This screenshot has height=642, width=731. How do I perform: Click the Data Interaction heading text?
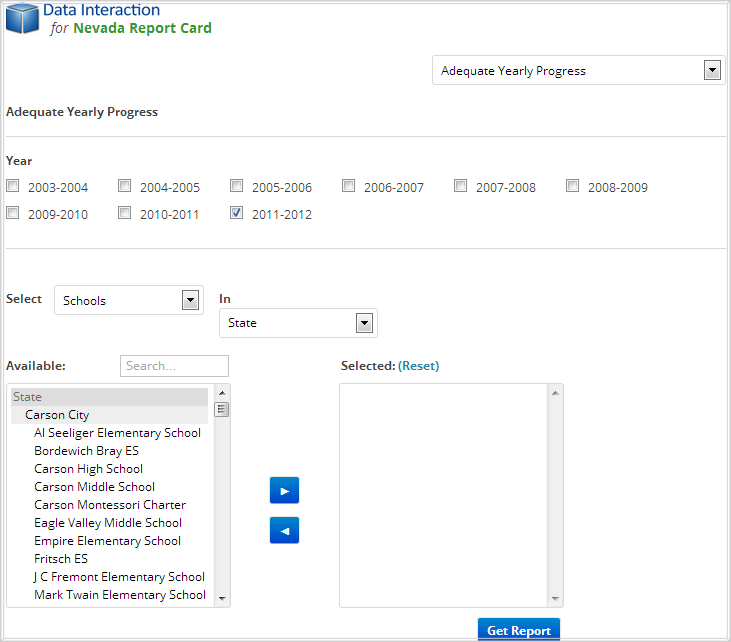(x=101, y=10)
